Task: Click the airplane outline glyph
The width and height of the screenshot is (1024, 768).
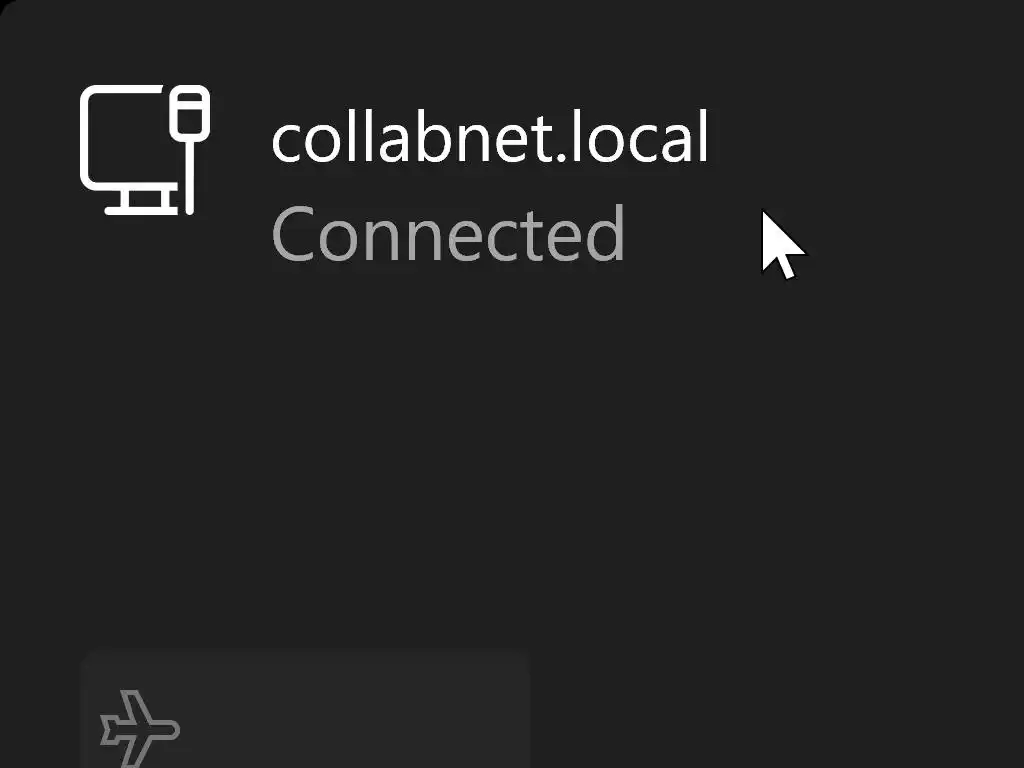Action: (x=140, y=728)
